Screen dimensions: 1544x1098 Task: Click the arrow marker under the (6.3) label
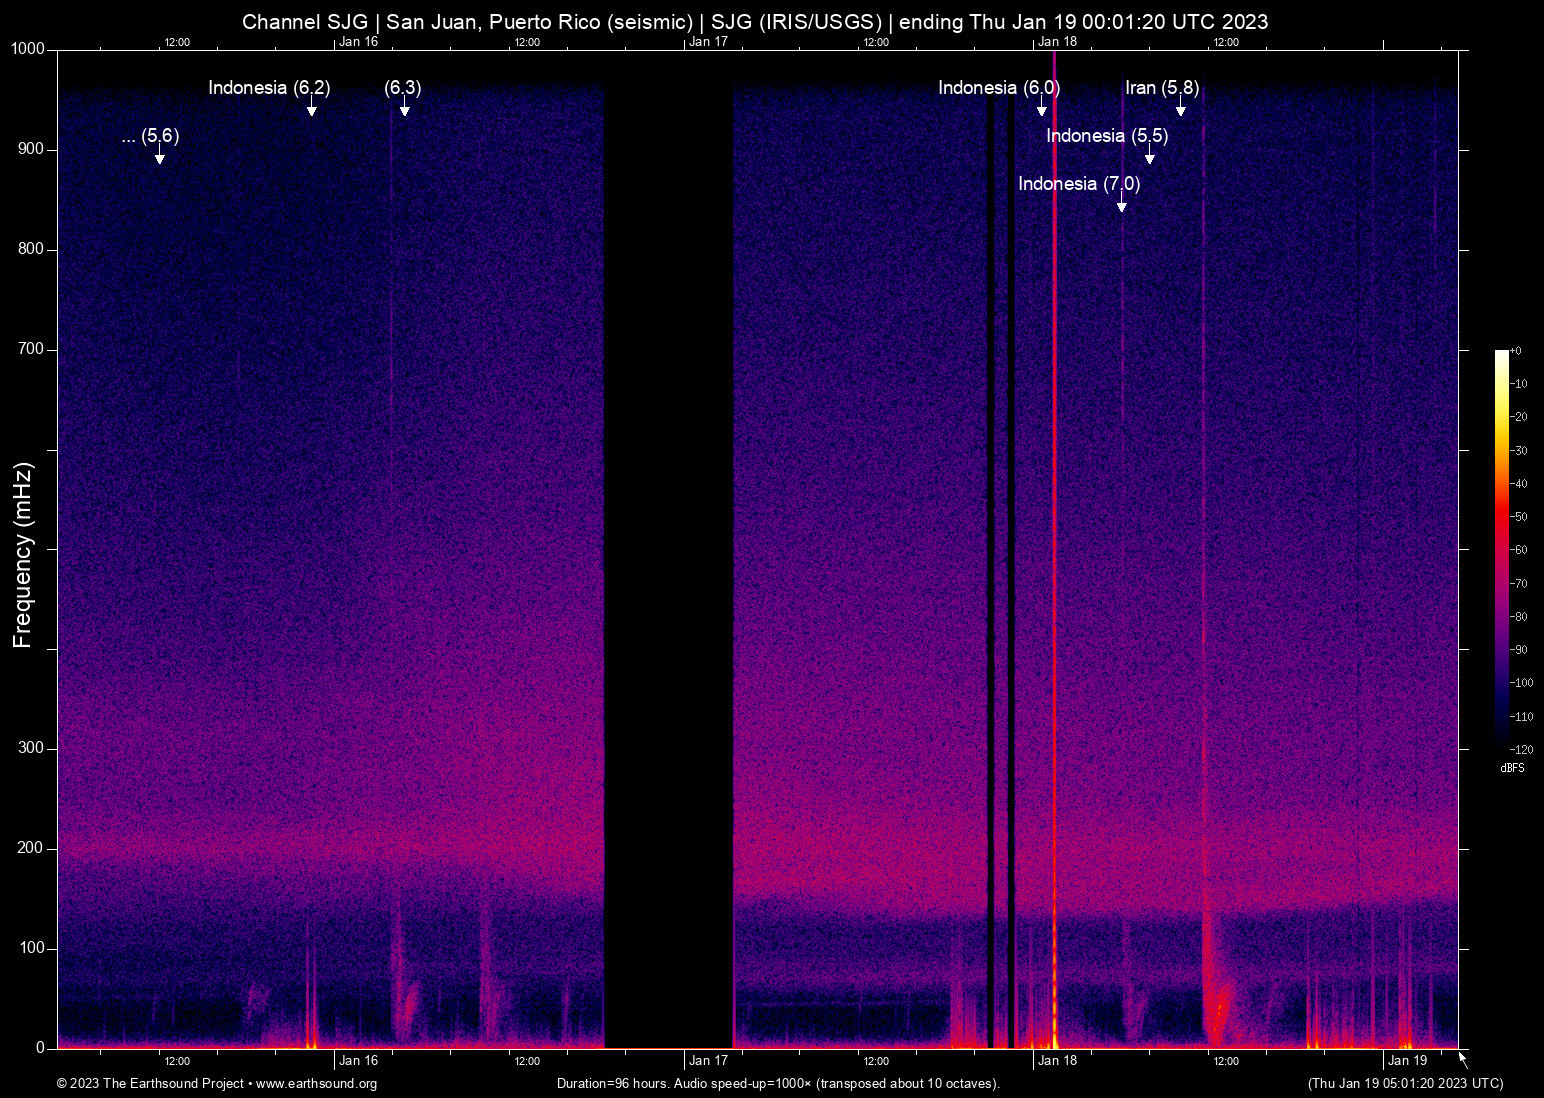click(404, 109)
